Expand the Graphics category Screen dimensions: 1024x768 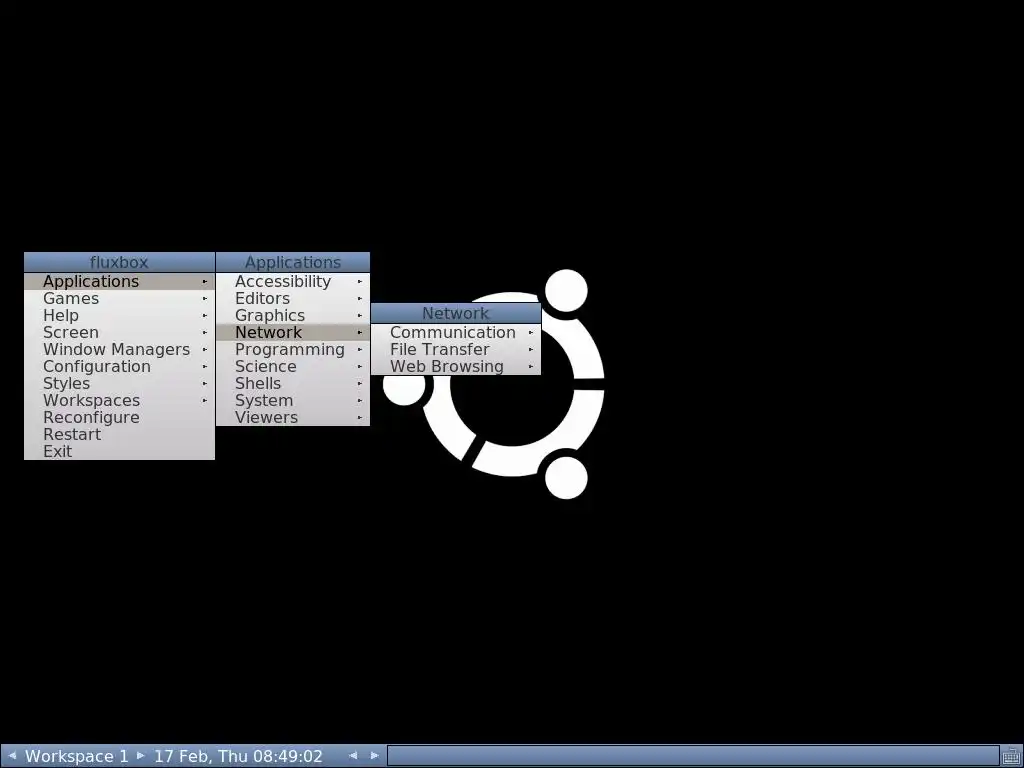[293, 315]
